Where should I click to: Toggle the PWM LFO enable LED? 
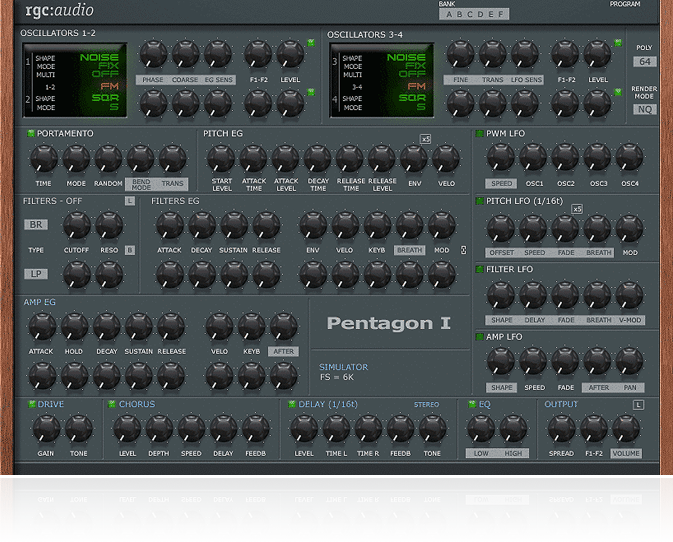pos(479,133)
